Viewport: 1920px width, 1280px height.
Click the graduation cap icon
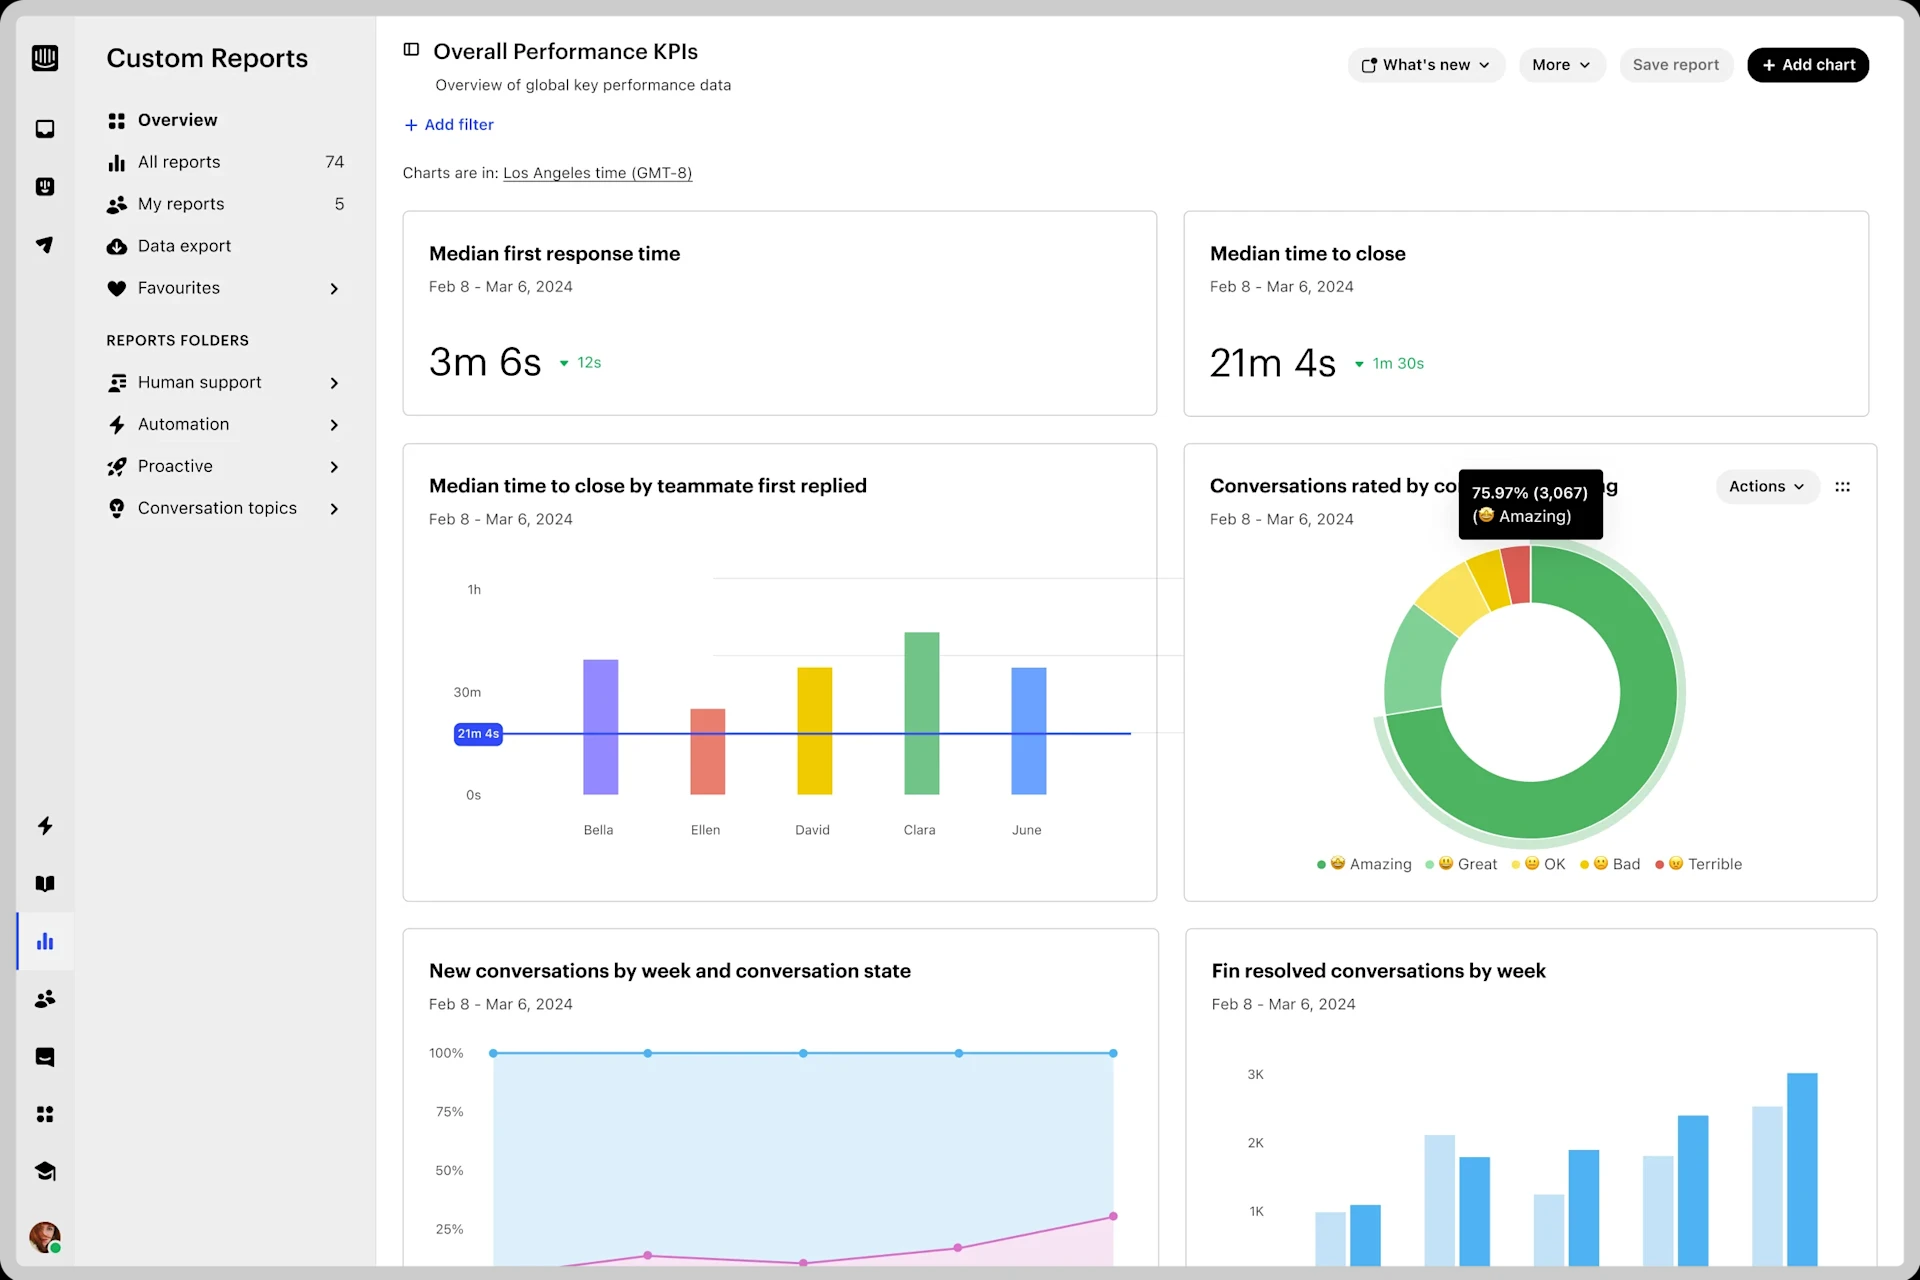point(45,1172)
